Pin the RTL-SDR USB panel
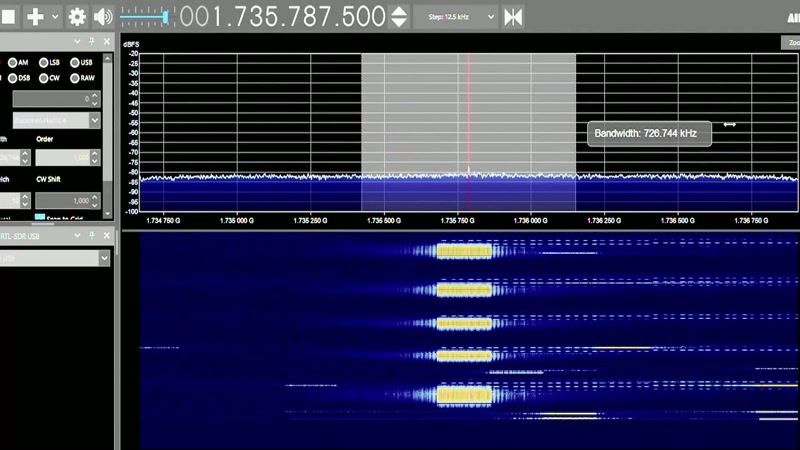800x450 pixels. pyautogui.click(x=92, y=236)
